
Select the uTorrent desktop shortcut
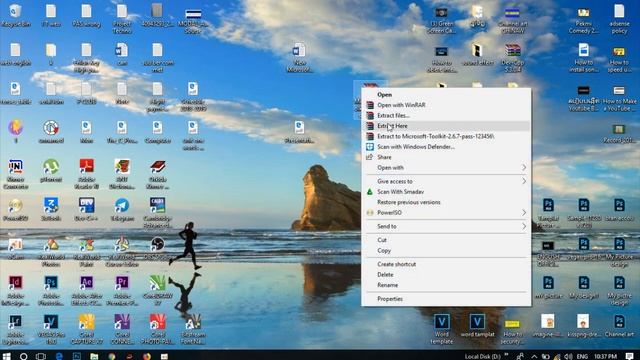click(x=51, y=171)
